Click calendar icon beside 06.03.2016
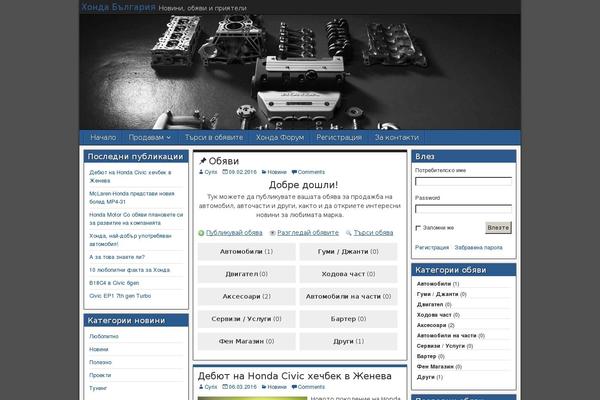The width and height of the screenshot is (600, 400). click(x=225, y=387)
